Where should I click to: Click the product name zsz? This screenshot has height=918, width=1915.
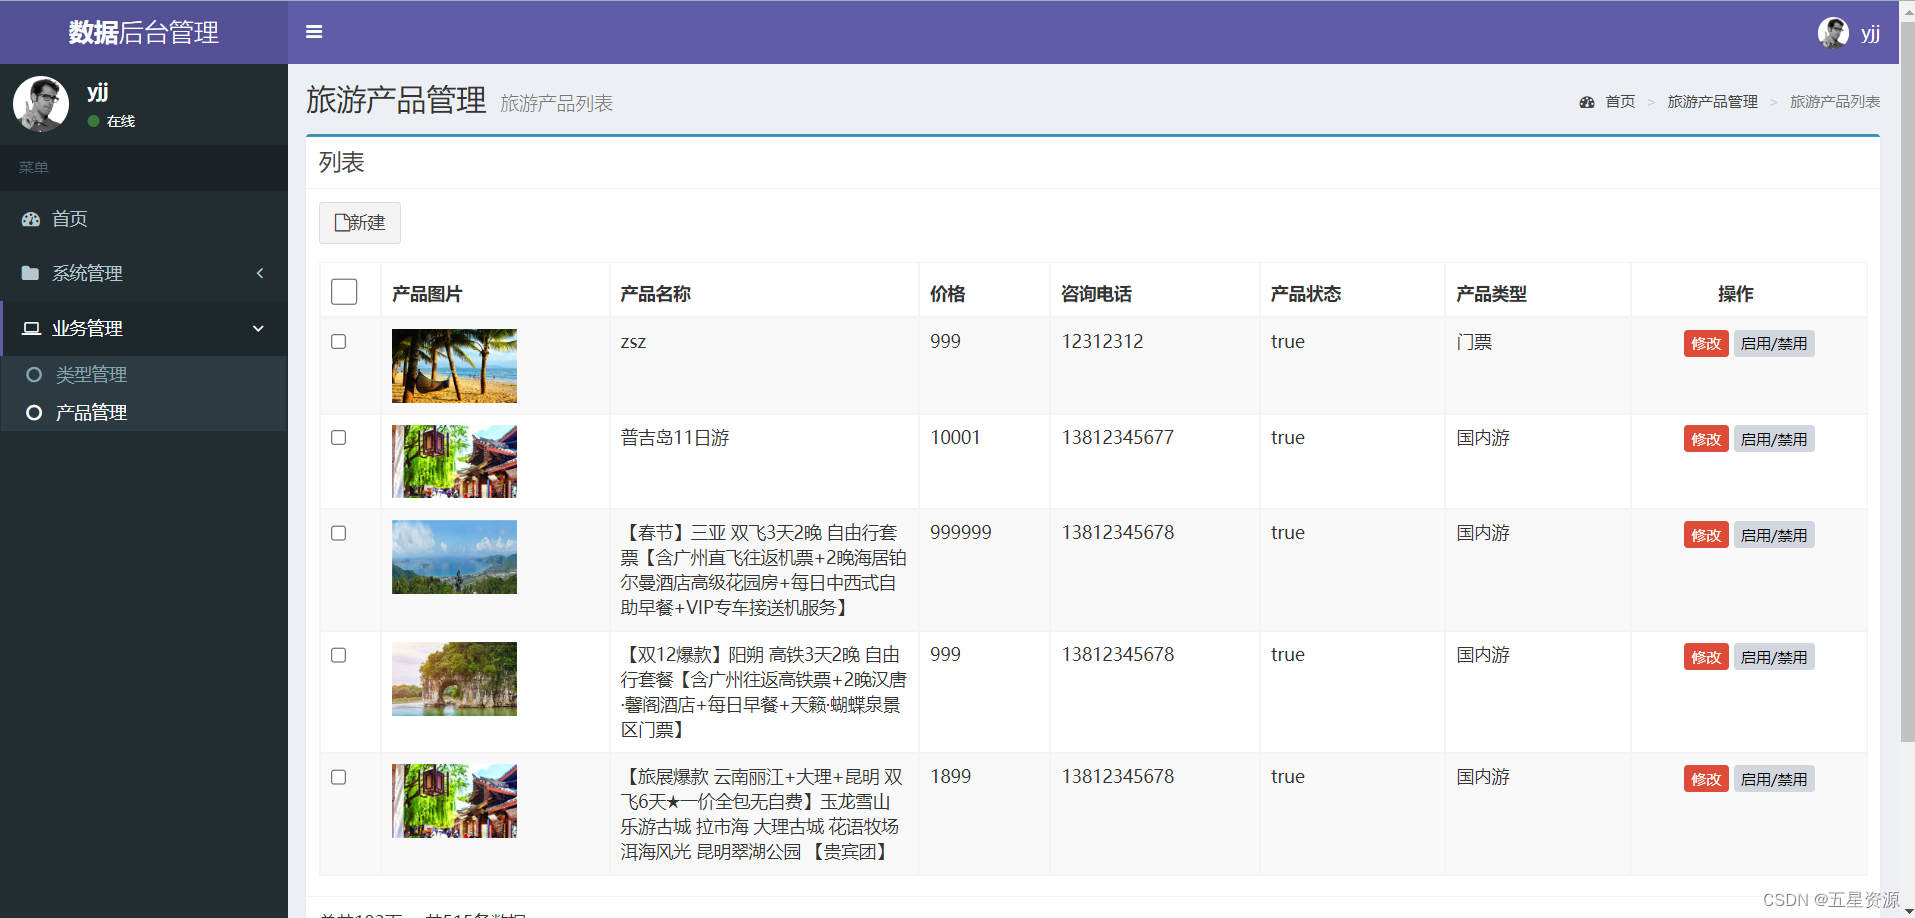click(633, 342)
